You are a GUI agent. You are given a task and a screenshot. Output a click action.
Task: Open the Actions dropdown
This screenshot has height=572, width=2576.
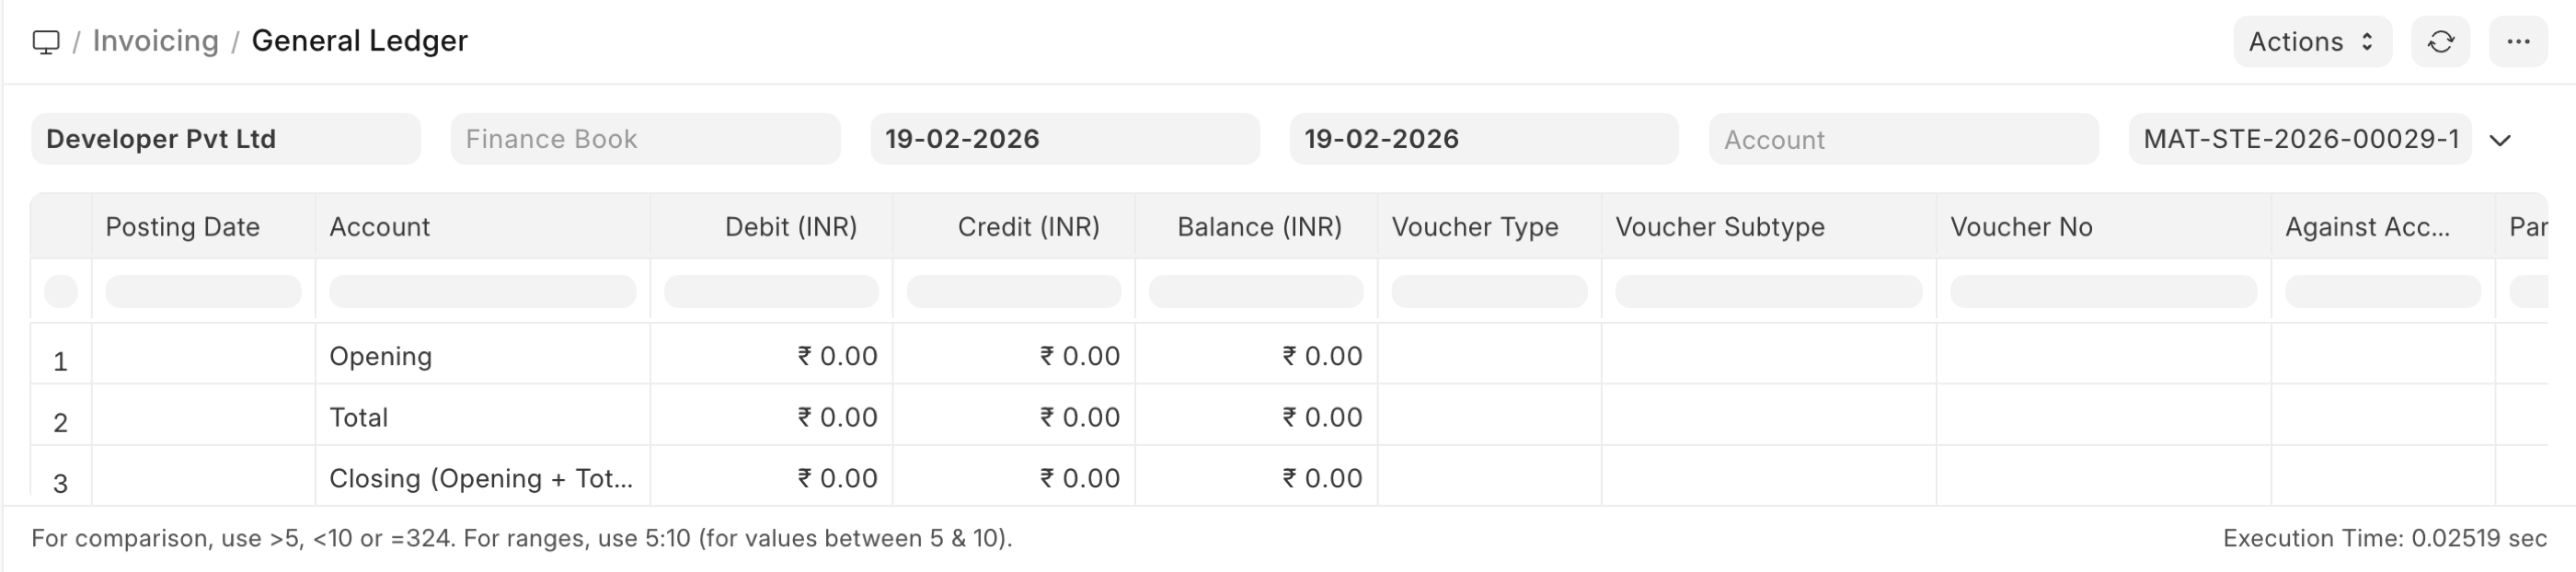pyautogui.click(x=2311, y=42)
